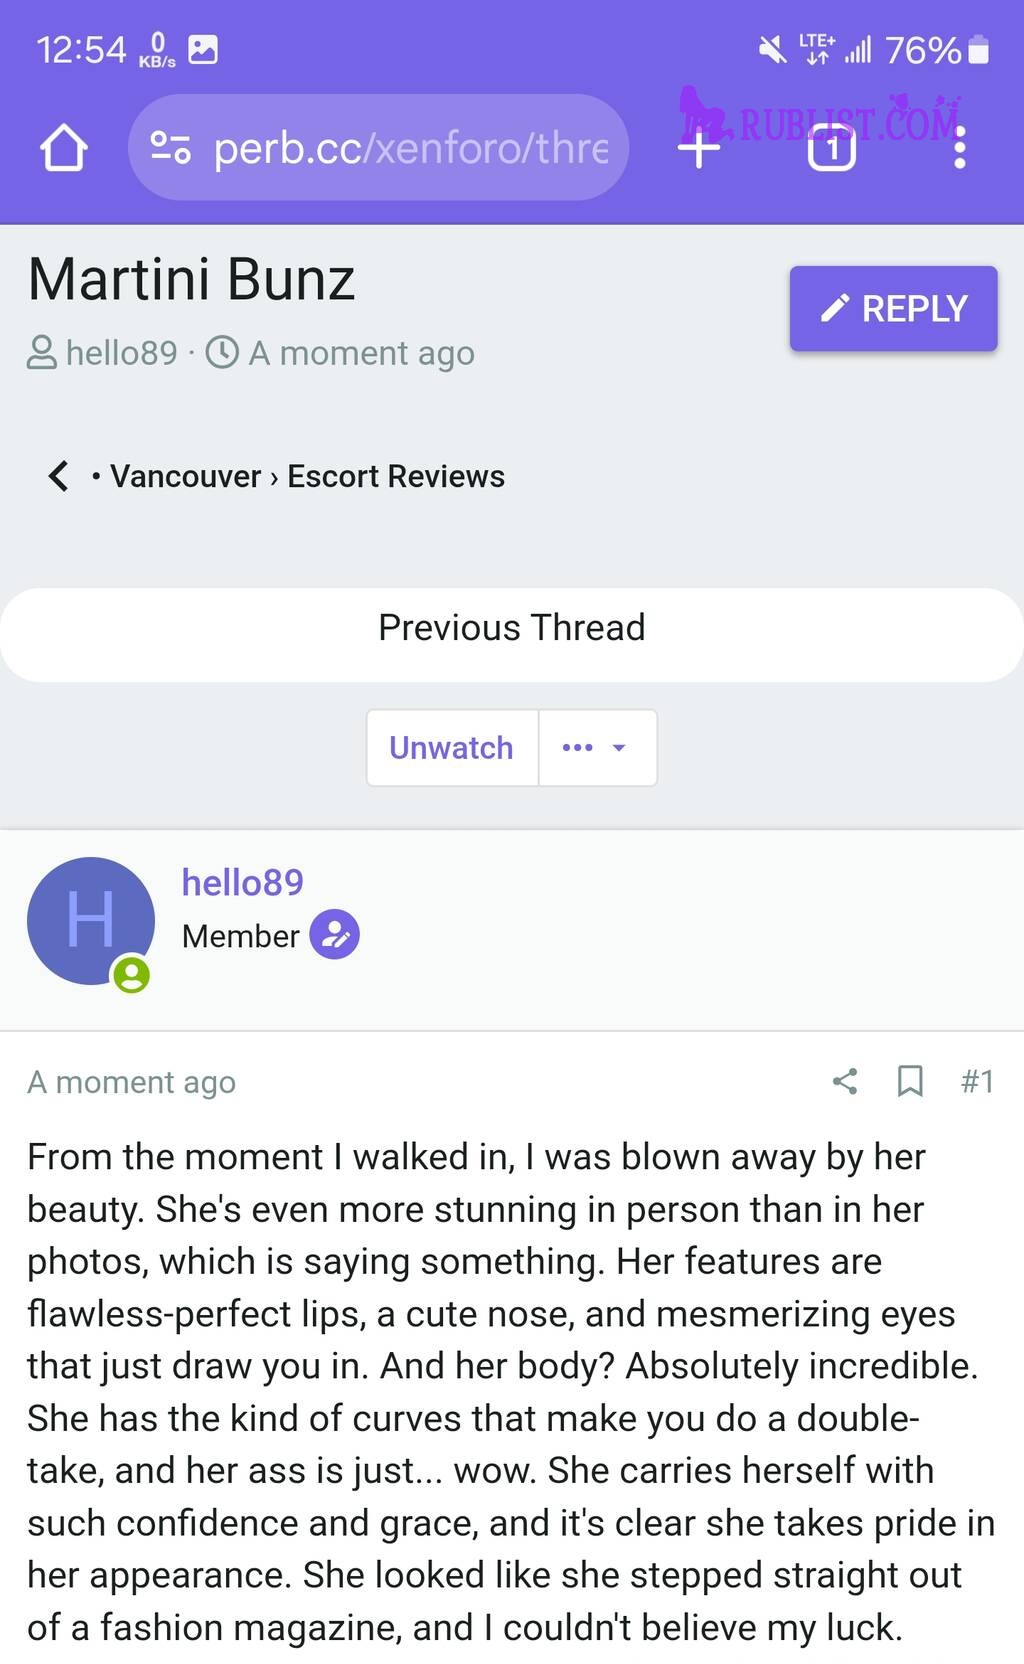Expand the more options dropdown
The width and height of the screenshot is (1024, 1664).
pos(597,748)
